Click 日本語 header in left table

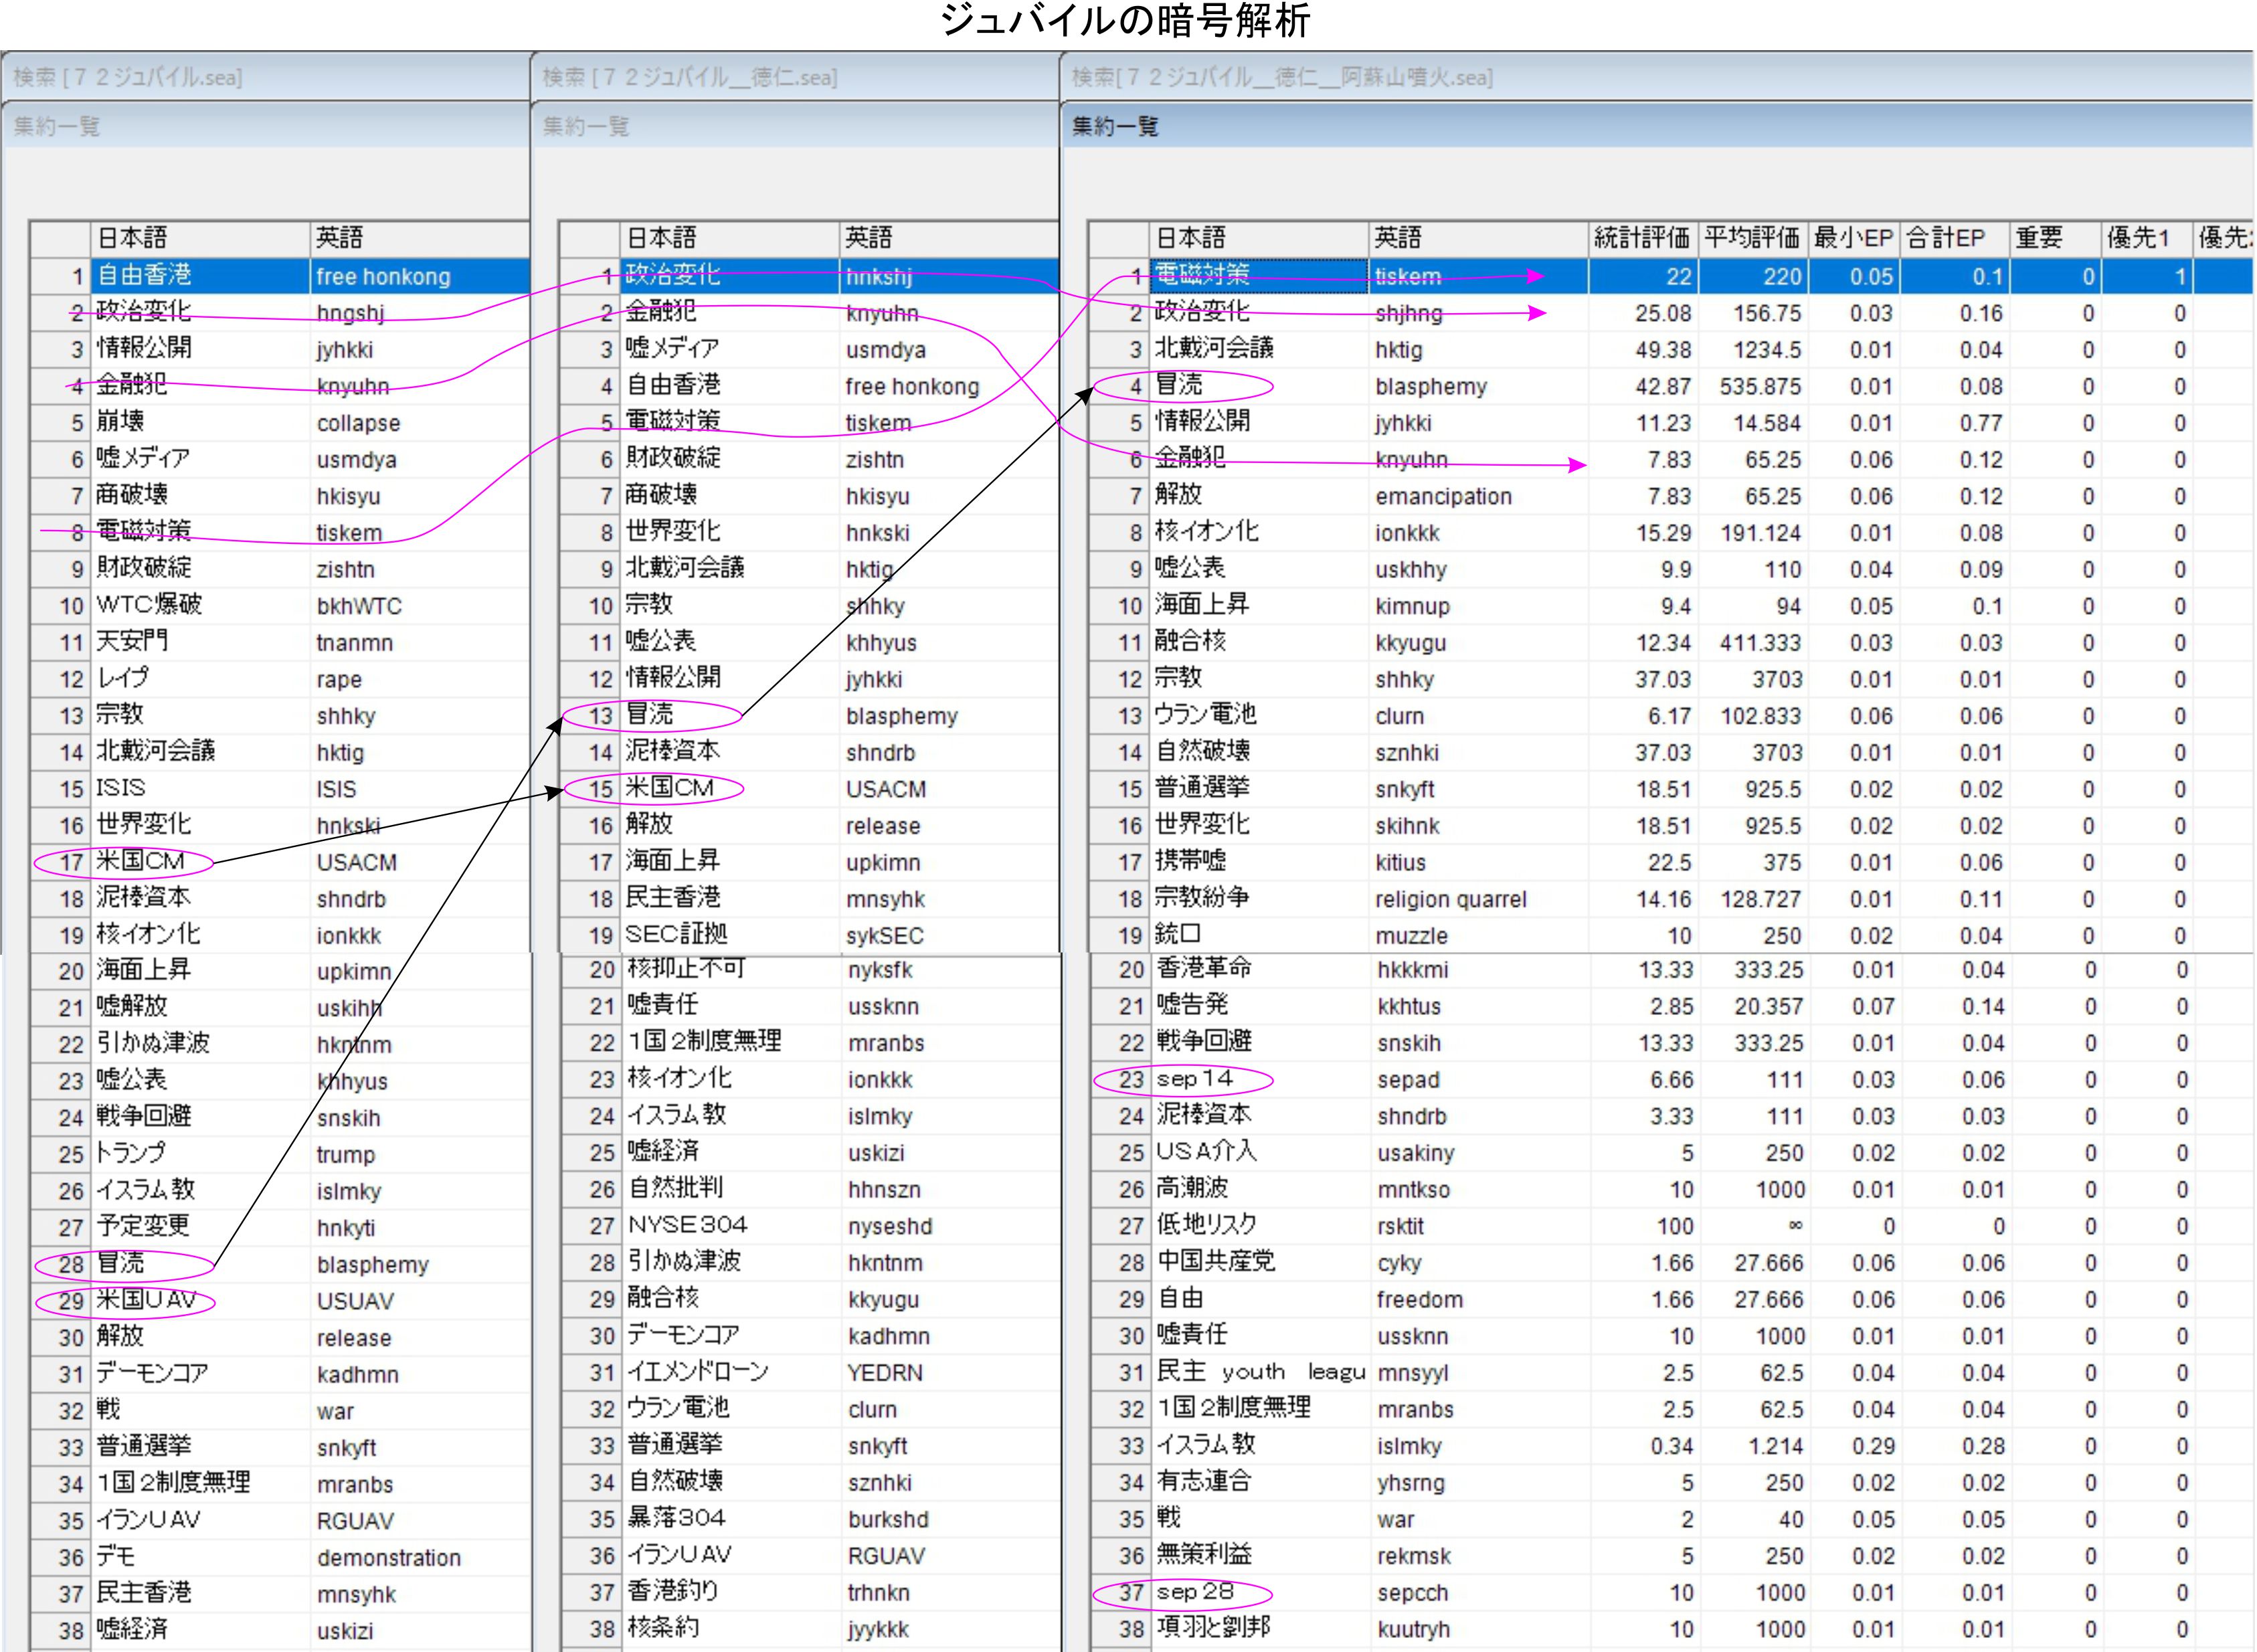tap(132, 238)
